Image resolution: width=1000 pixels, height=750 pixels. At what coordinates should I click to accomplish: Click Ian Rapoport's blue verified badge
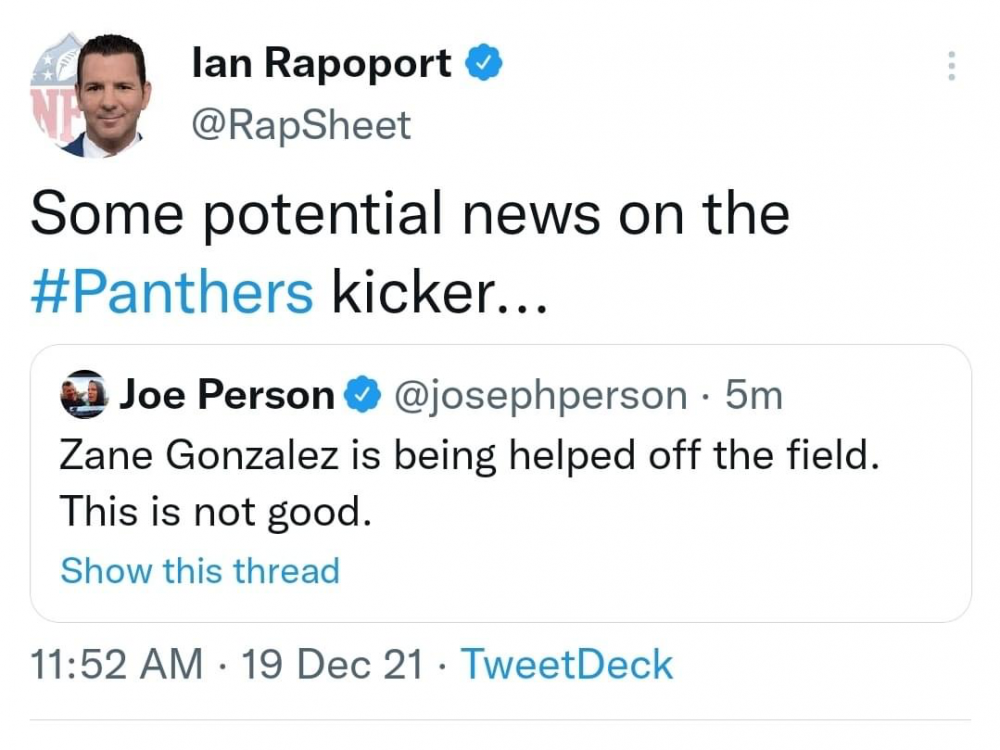tap(484, 65)
